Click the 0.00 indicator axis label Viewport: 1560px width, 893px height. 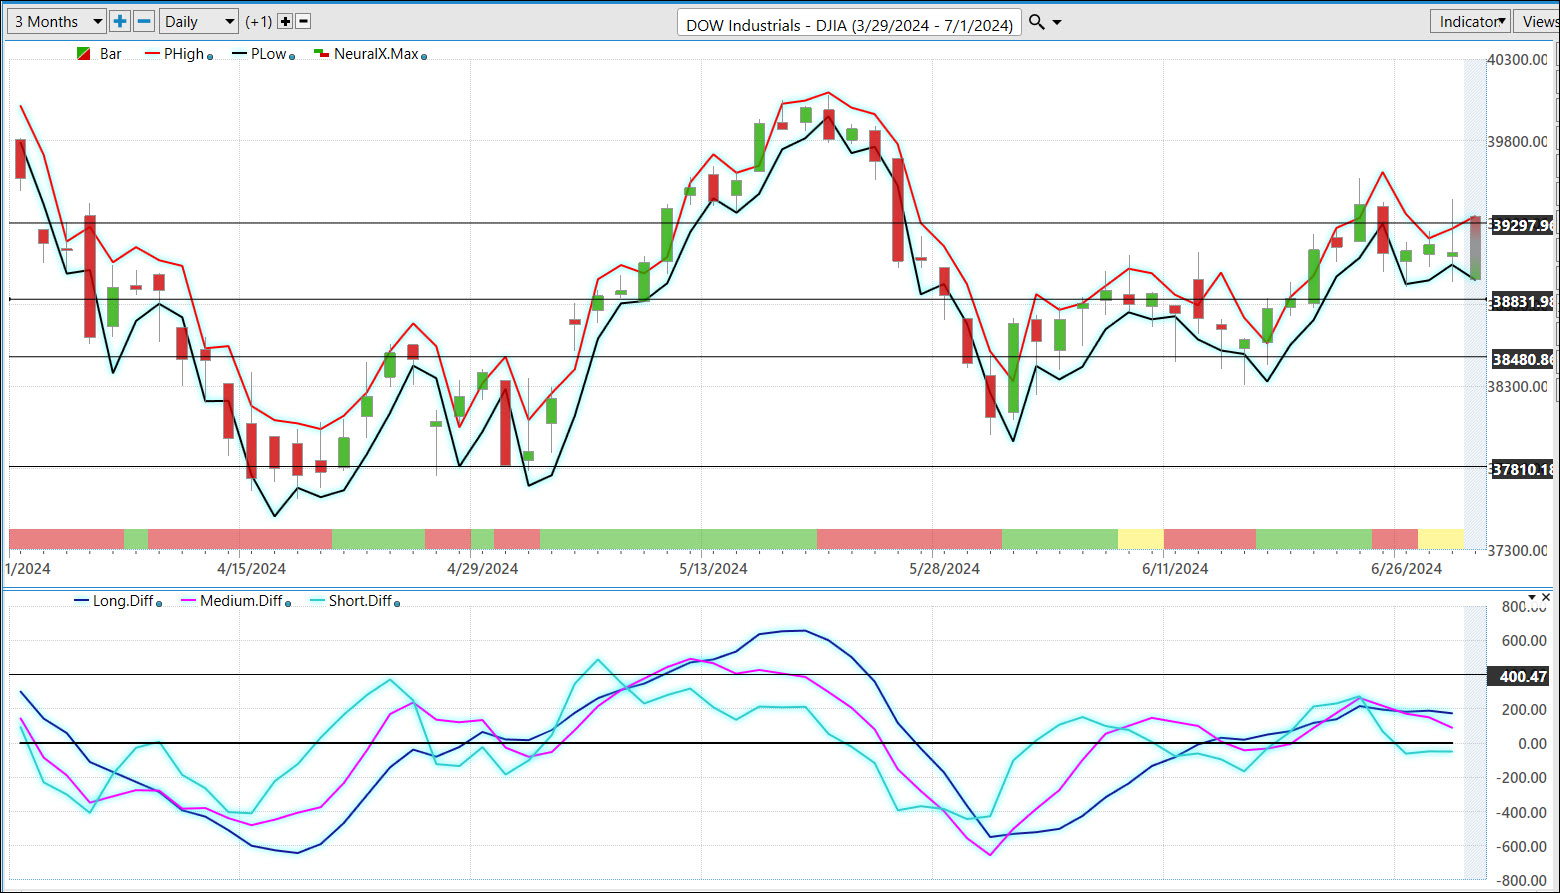pyautogui.click(x=1533, y=744)
